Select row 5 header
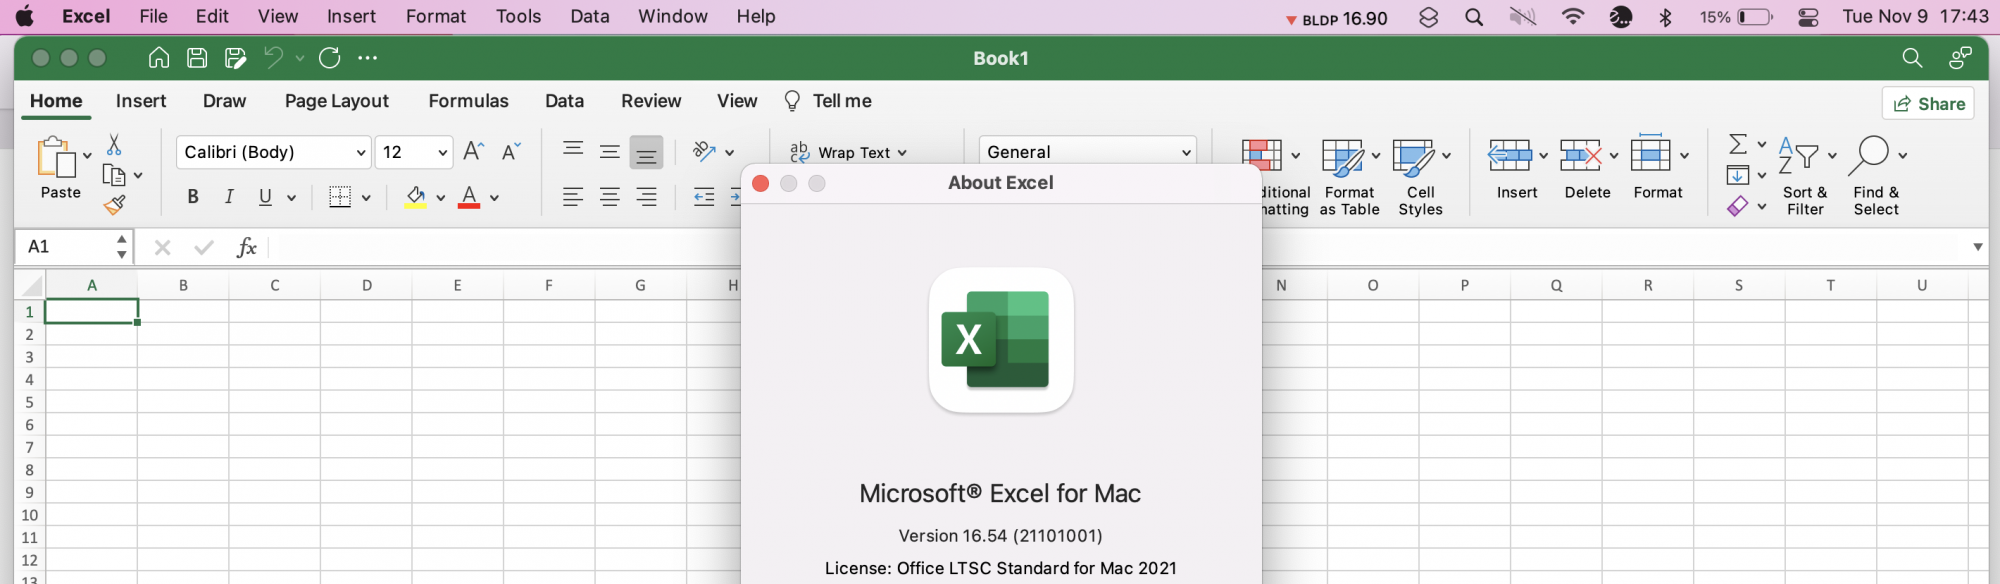 [29, 402]
